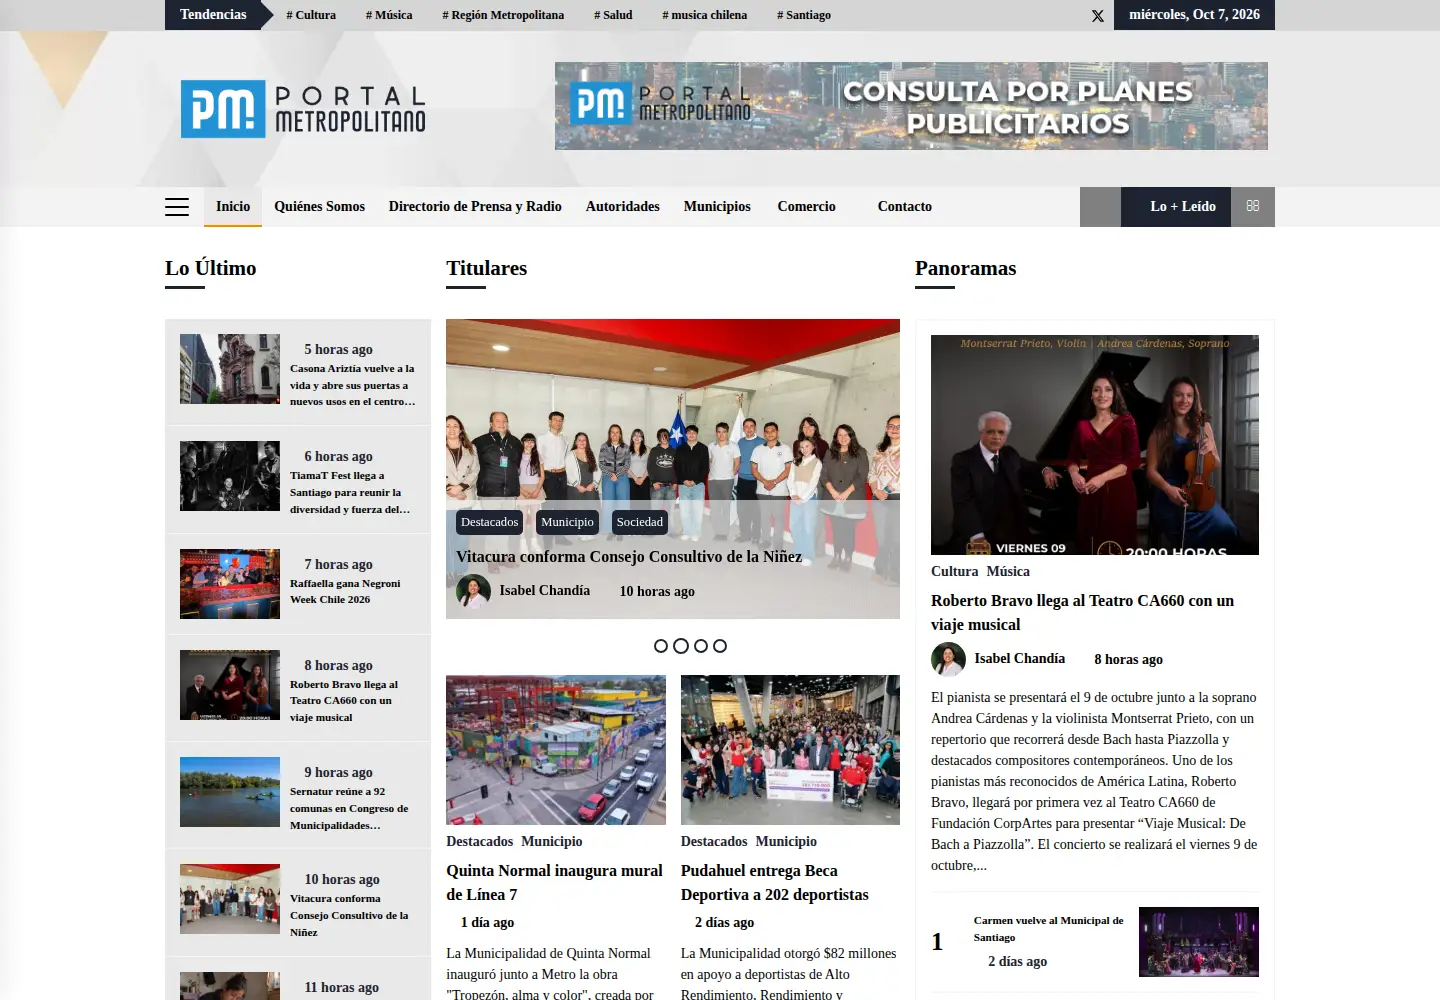
Task: Go to Inicio menu item
Action: 233,206
